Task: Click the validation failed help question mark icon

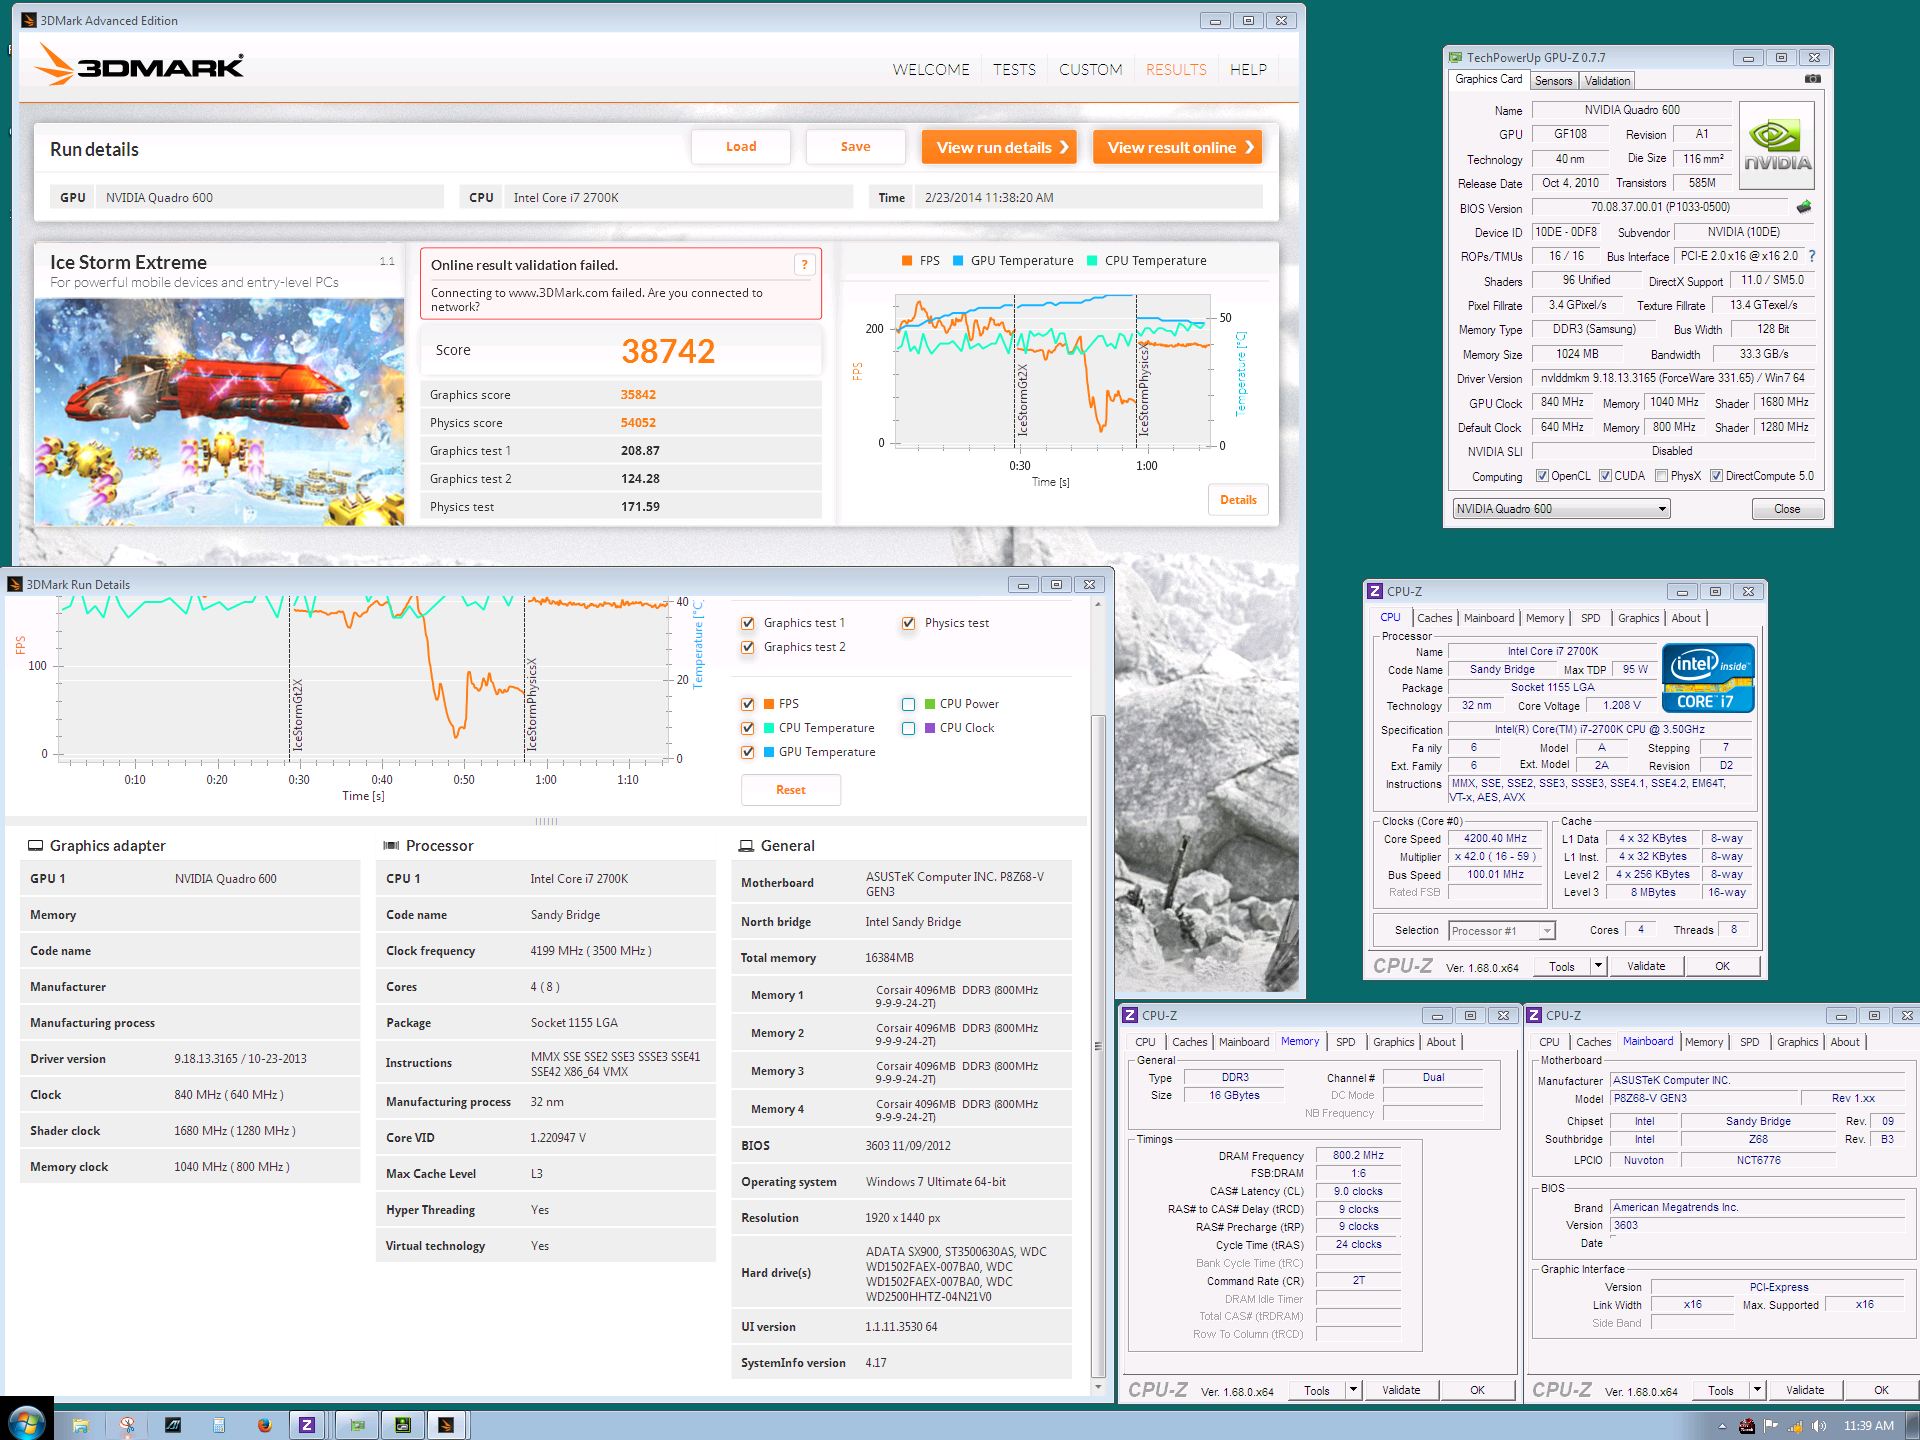Action: tap(804, 265)
